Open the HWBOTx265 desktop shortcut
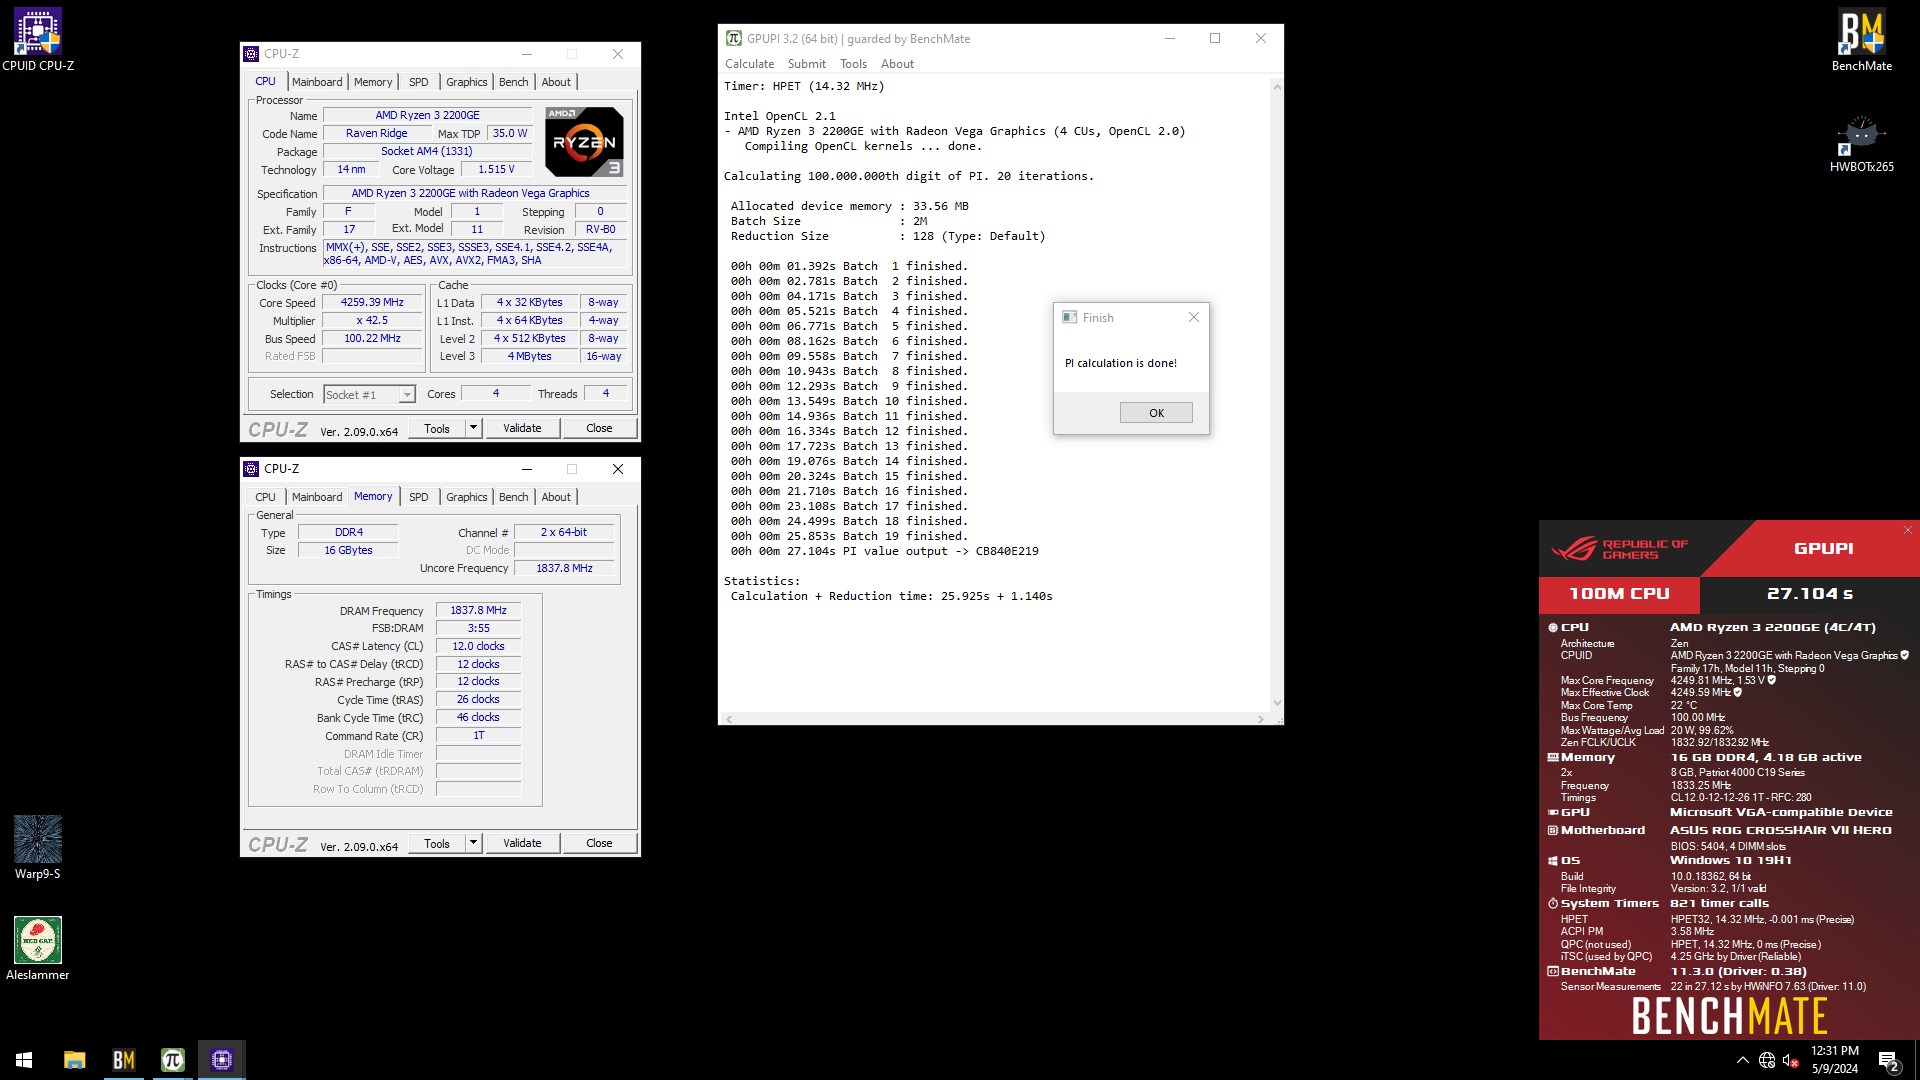1920x1080 pixels. coord(1861,142)
